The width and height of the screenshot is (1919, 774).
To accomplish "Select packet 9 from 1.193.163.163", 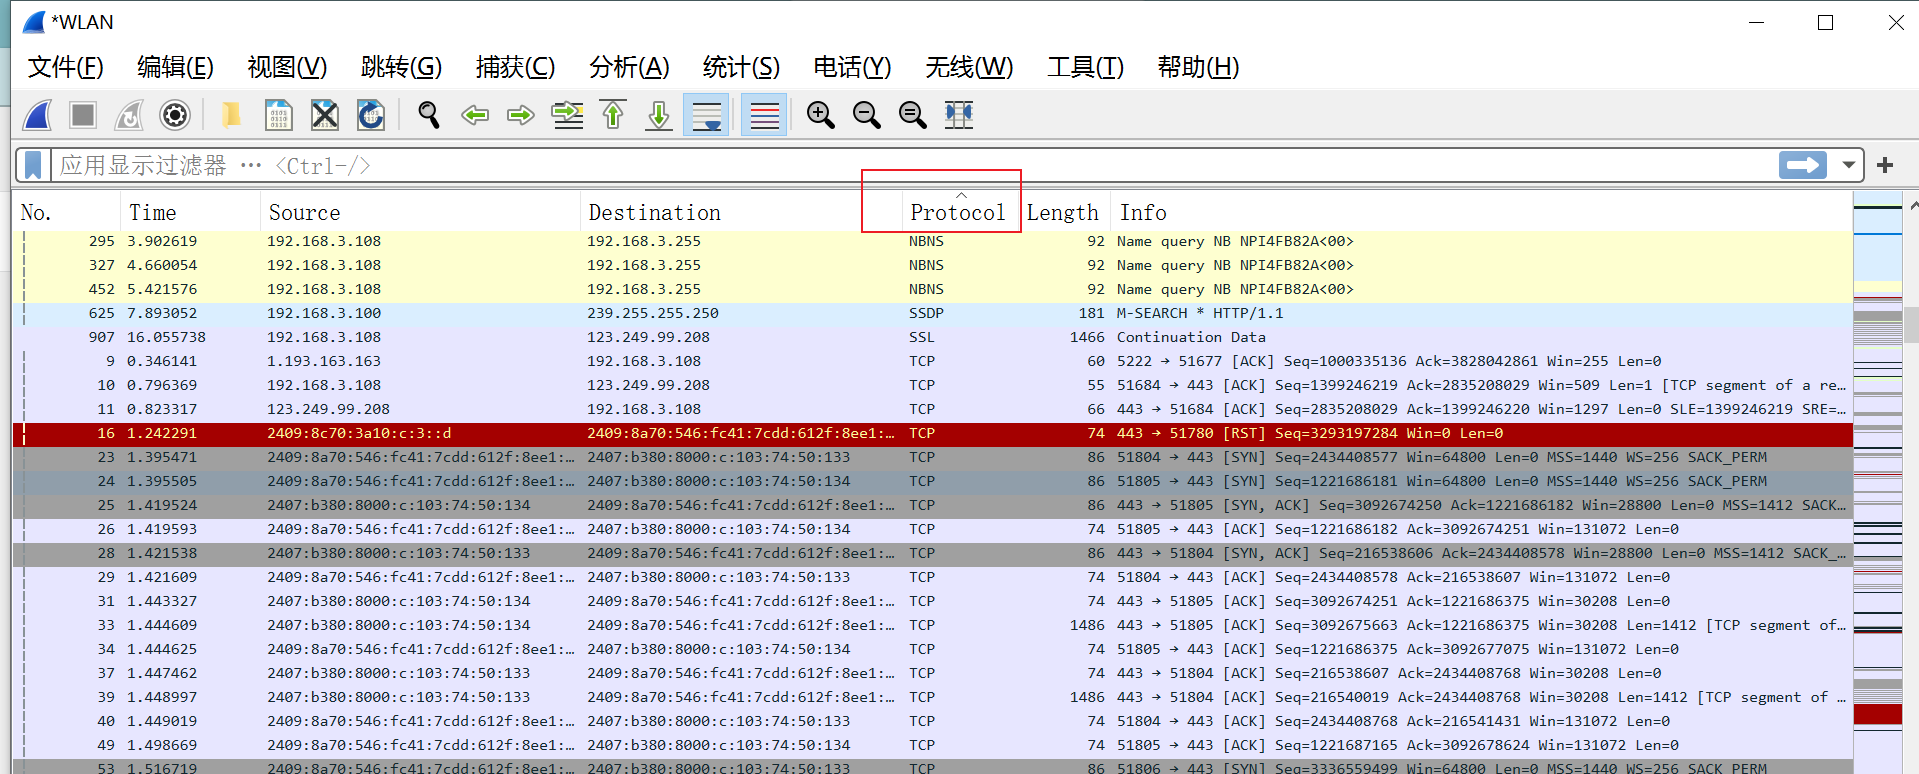I will [x=932, y=361].
